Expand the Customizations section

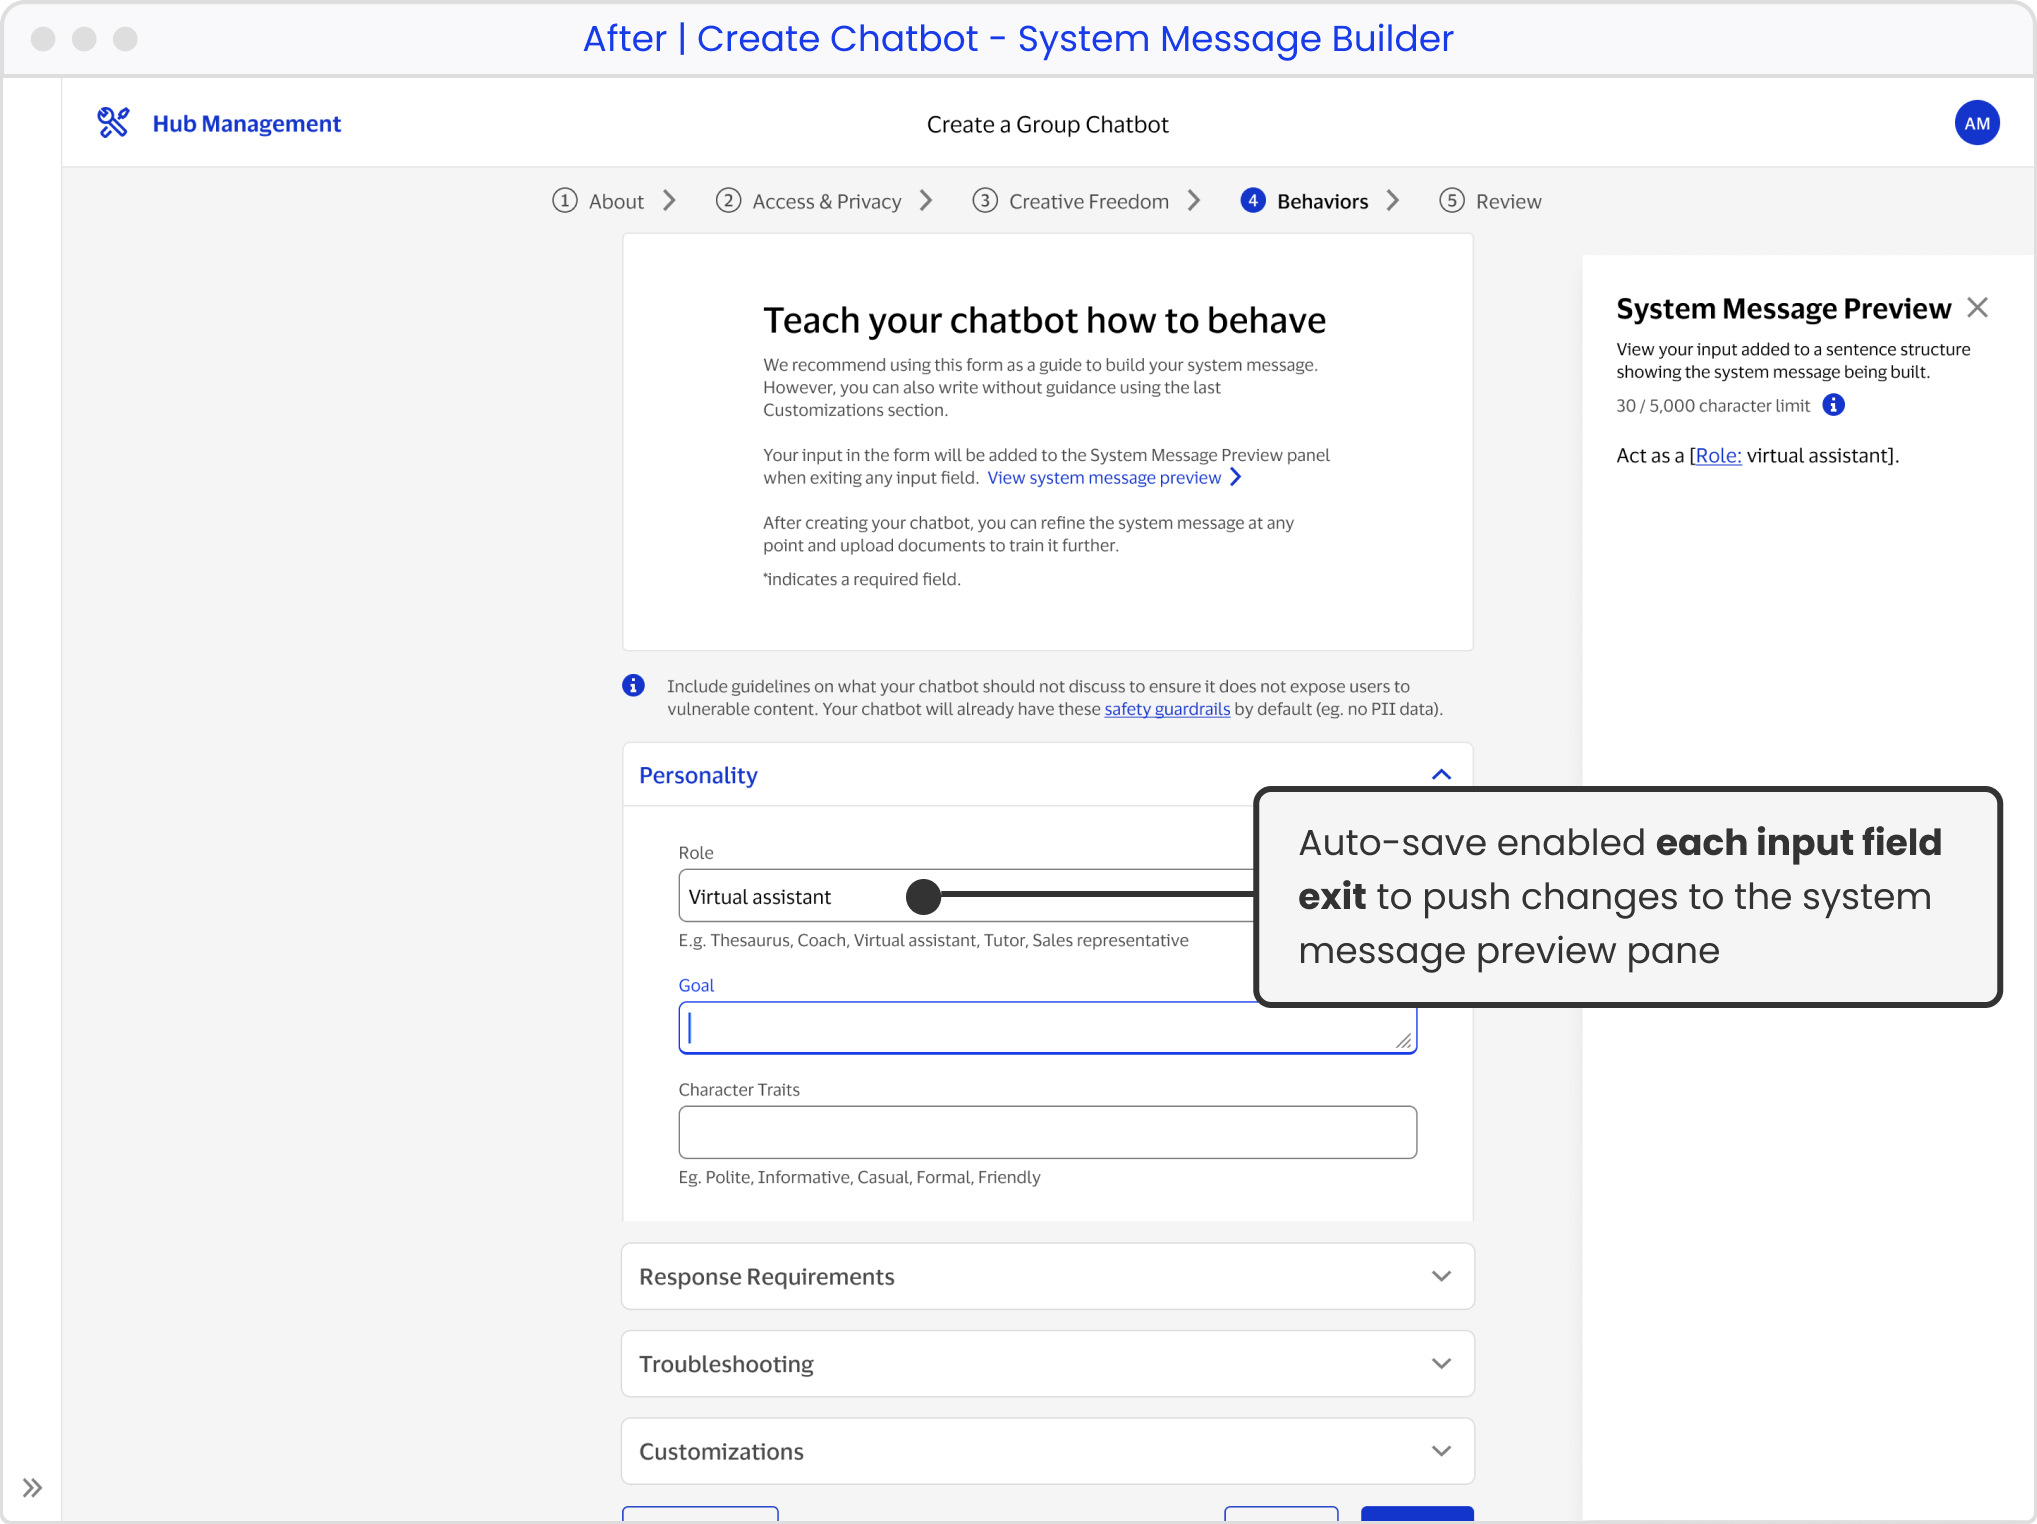1441,1451
